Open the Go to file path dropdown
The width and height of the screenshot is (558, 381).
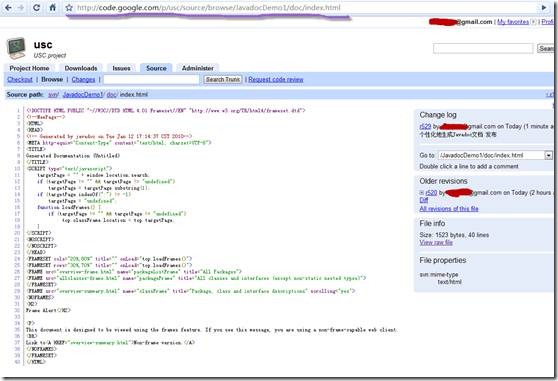548,155
